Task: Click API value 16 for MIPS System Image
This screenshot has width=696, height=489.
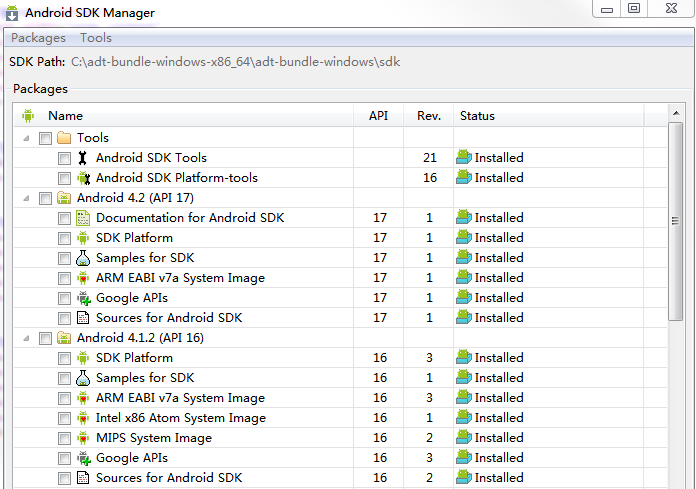Action: point(380,438)
